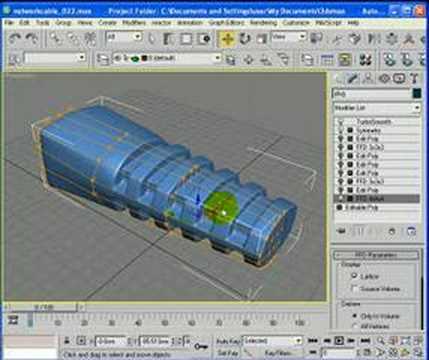Open the Customize menu

296,23
